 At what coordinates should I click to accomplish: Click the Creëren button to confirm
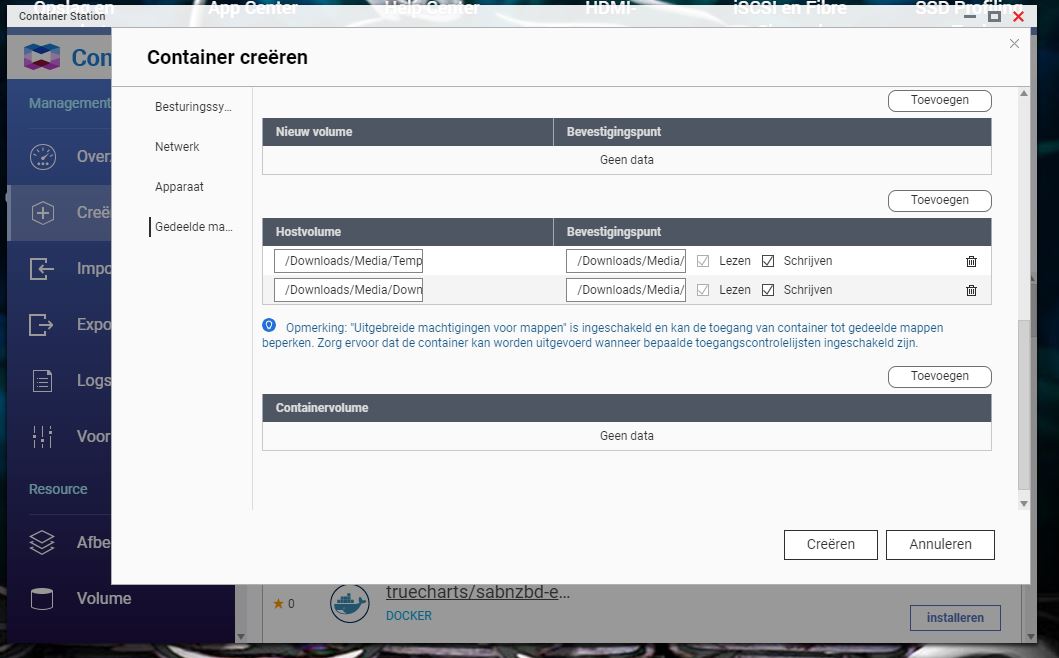(830, 544)
